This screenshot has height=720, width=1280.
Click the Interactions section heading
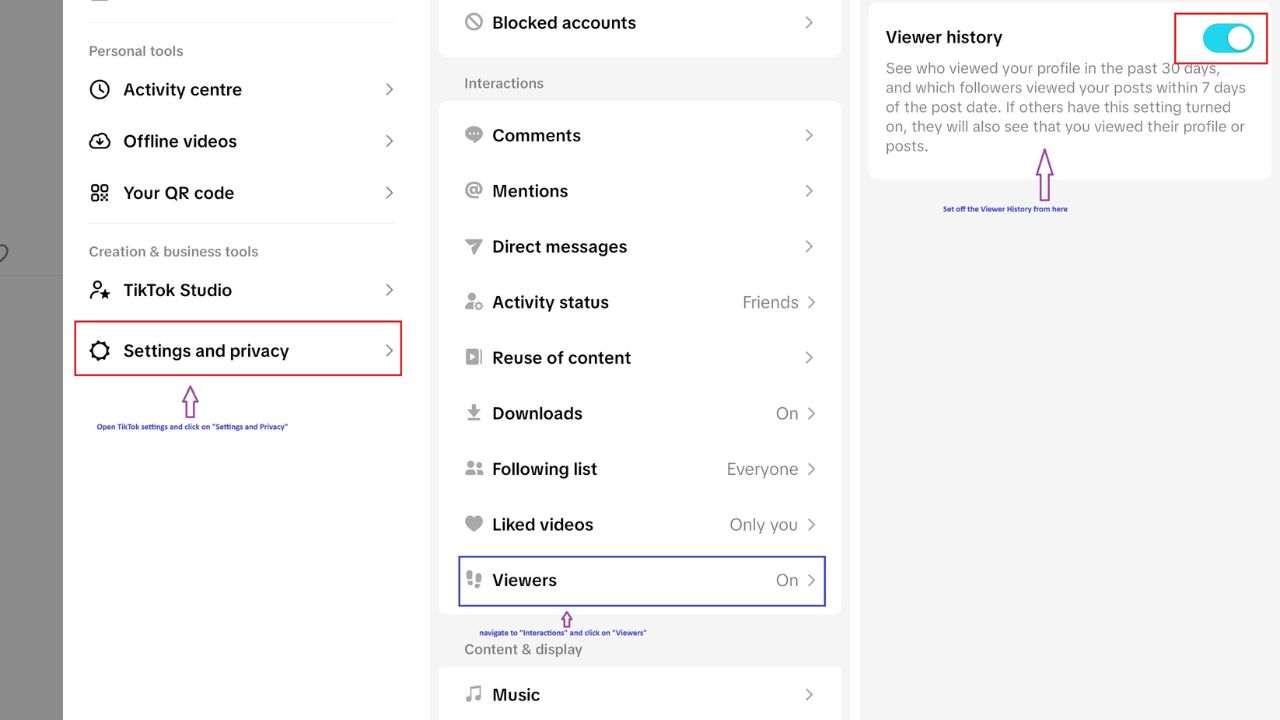pyautogui.click(x=504, y=83)
